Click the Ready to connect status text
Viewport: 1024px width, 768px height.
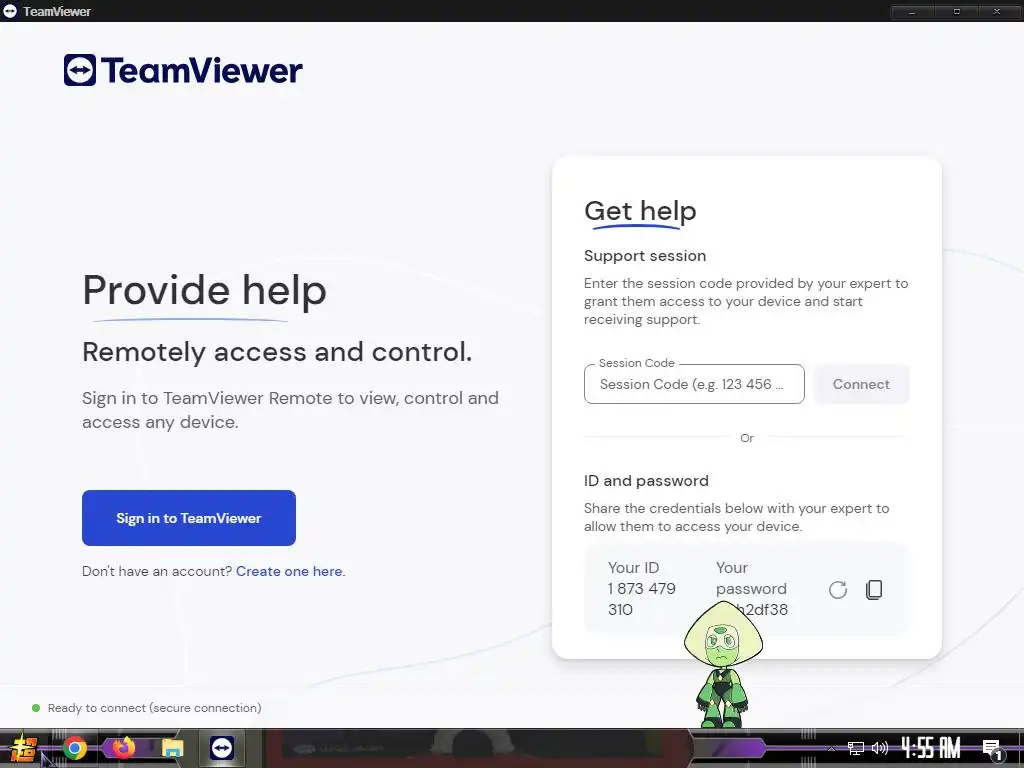154,708
